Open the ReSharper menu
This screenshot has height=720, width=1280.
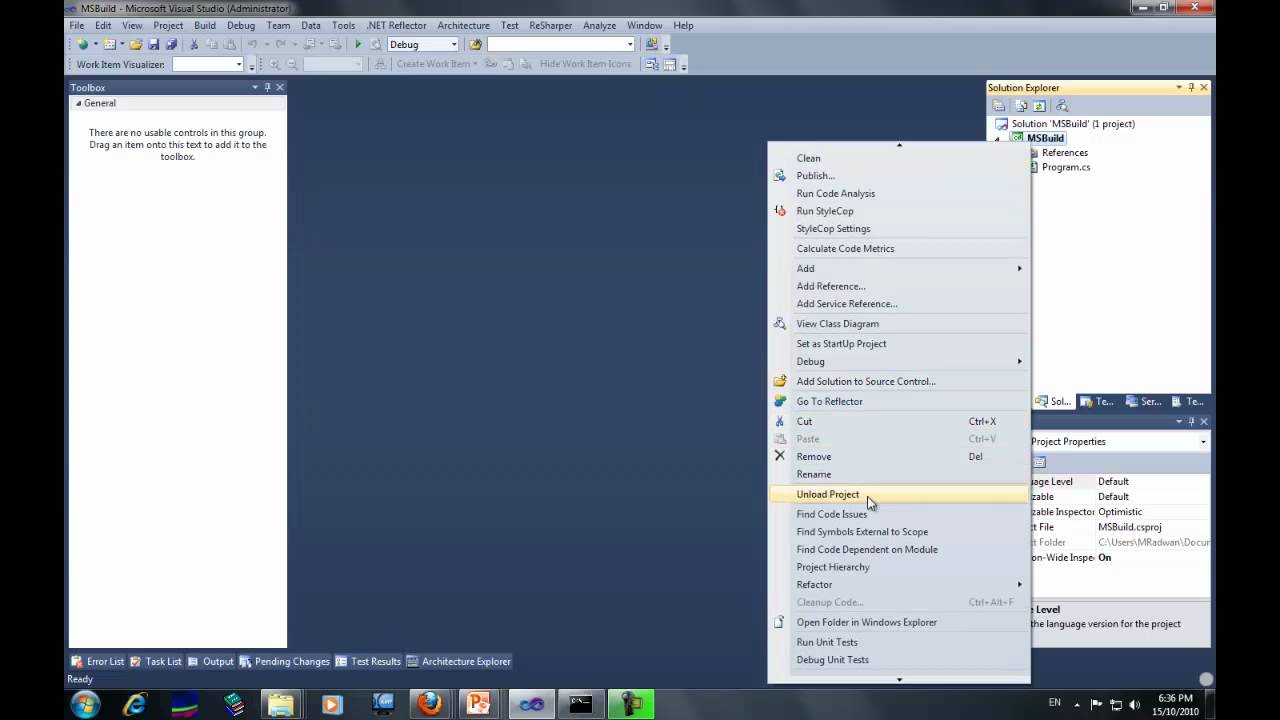(550, 25)
